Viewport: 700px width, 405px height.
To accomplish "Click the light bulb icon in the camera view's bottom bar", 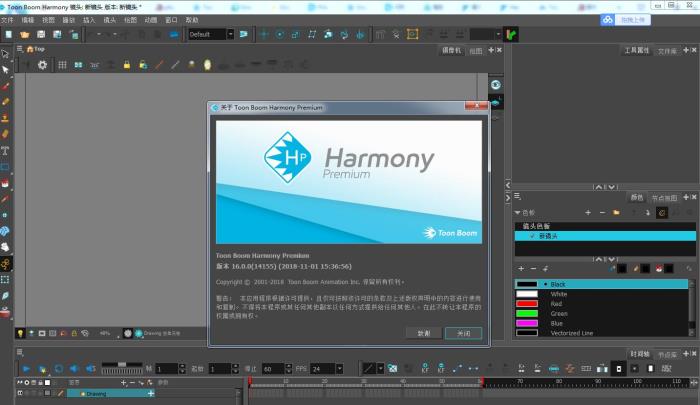I will pos(20,333).
